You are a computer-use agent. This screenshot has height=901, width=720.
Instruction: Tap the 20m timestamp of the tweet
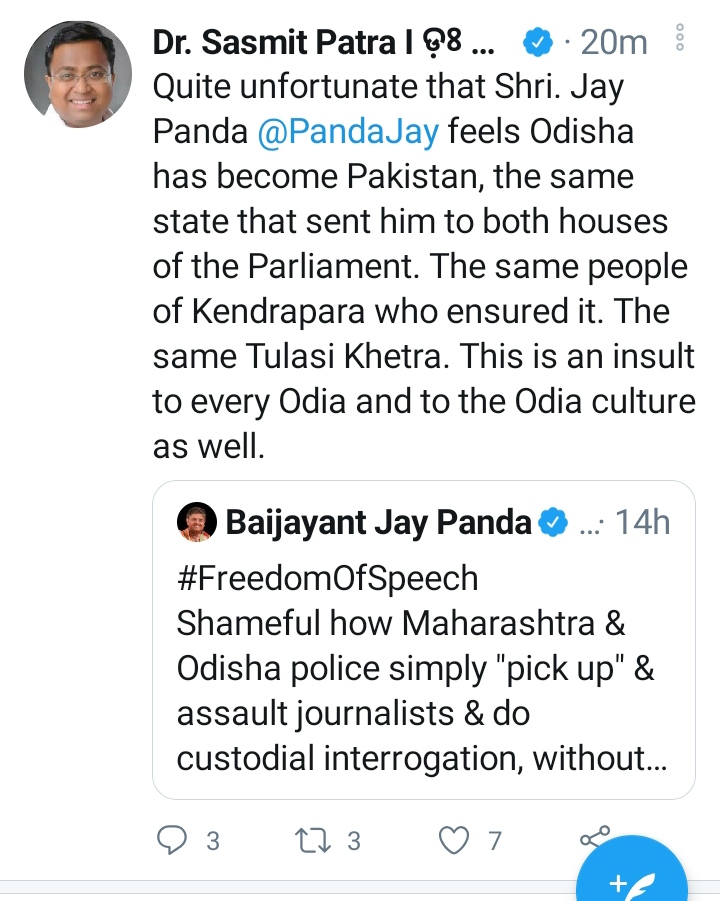coord(613,43)
